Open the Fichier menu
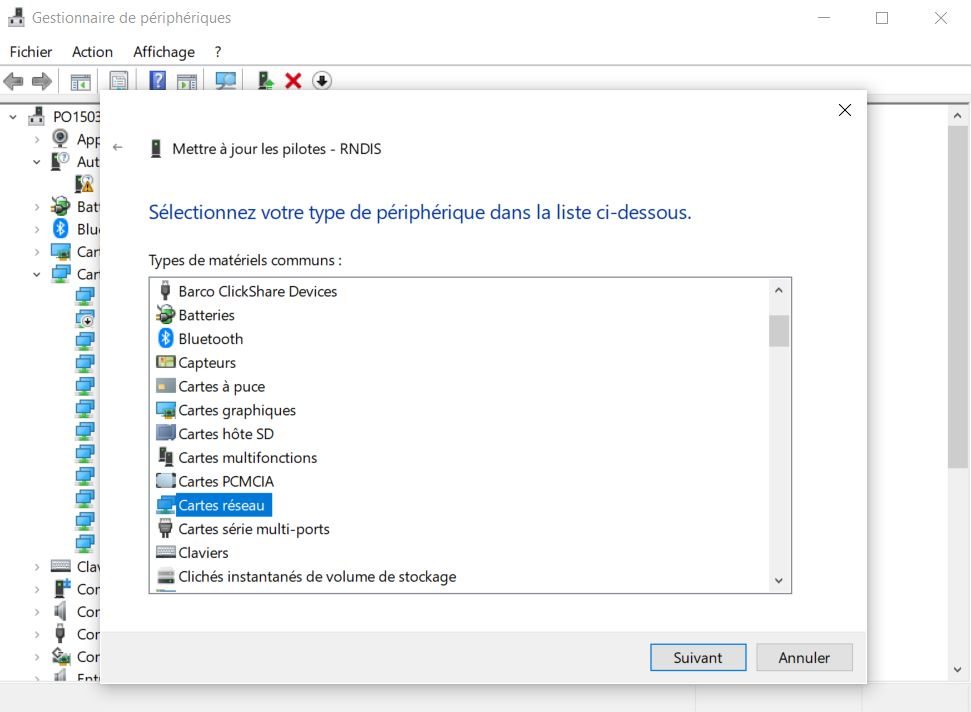The width and height of the screenshot is (971, 712). (x=31, y=52)
